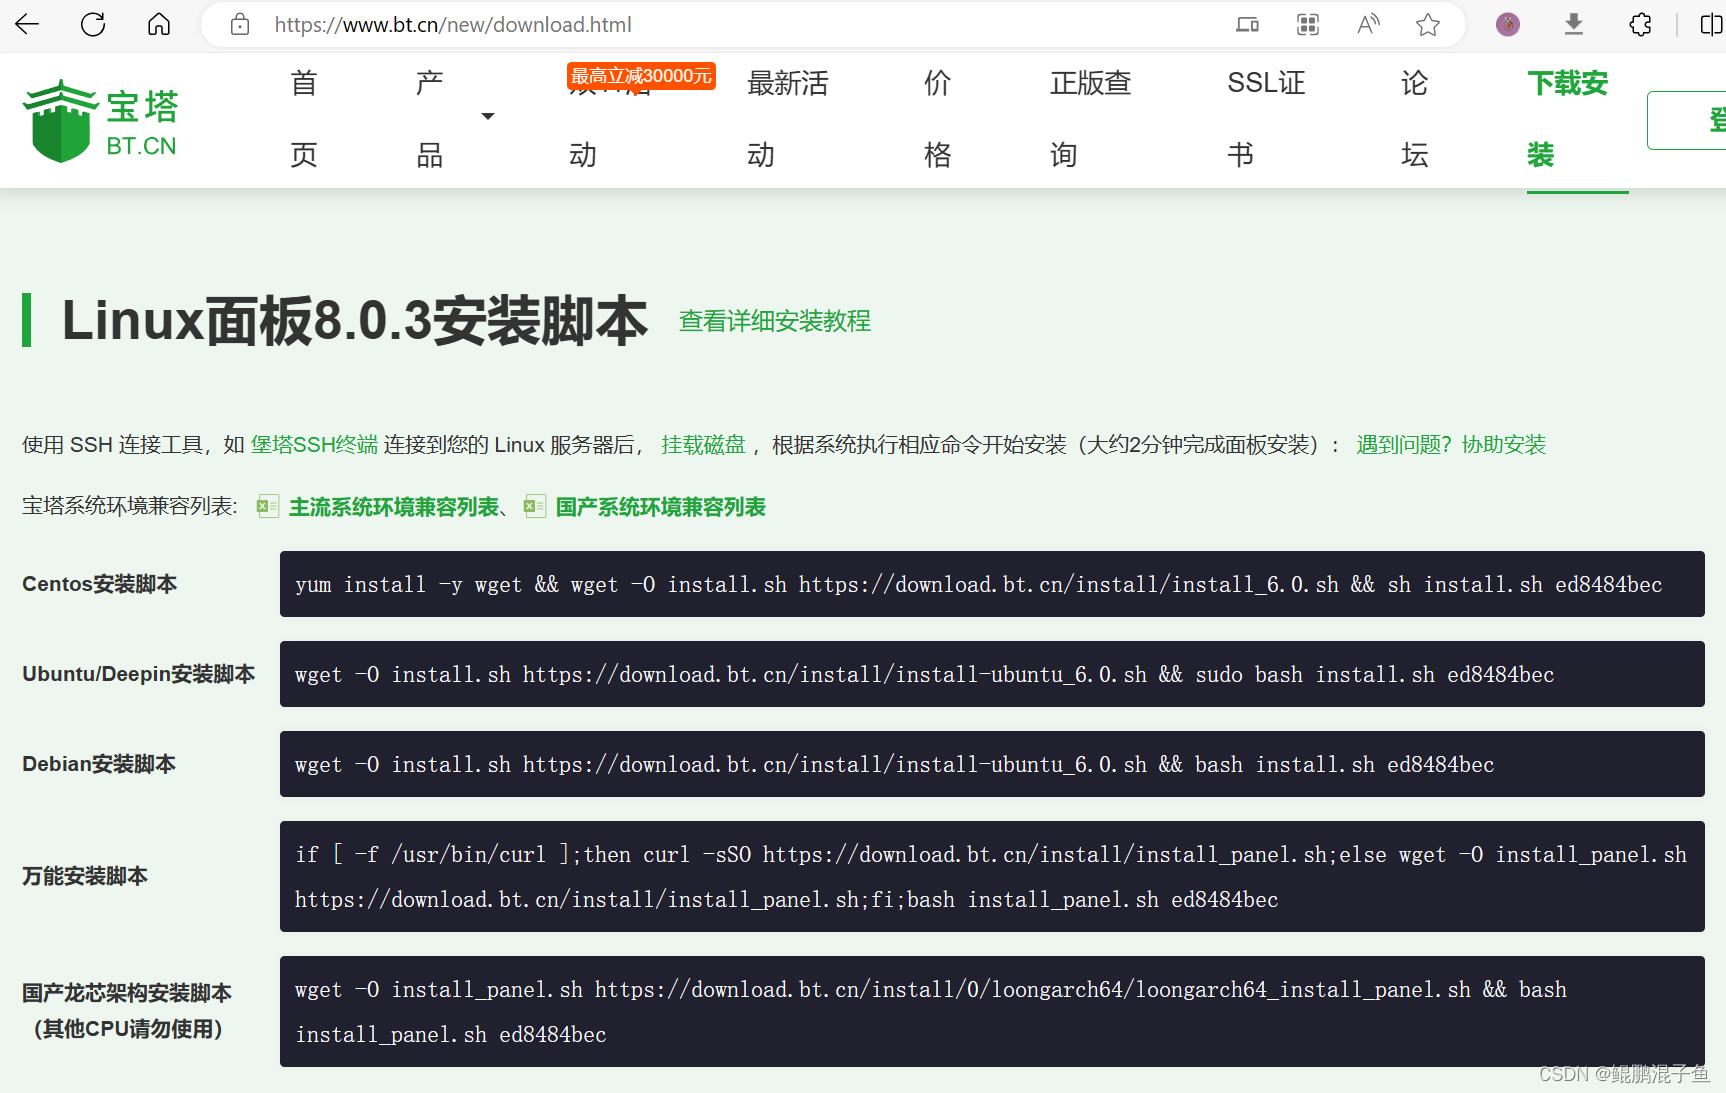Click the Ubuntu/Deepin安装脚本 label
Image resolution: width=1726 pixels, height=1093 pixels.
click(x=139, y=674)
